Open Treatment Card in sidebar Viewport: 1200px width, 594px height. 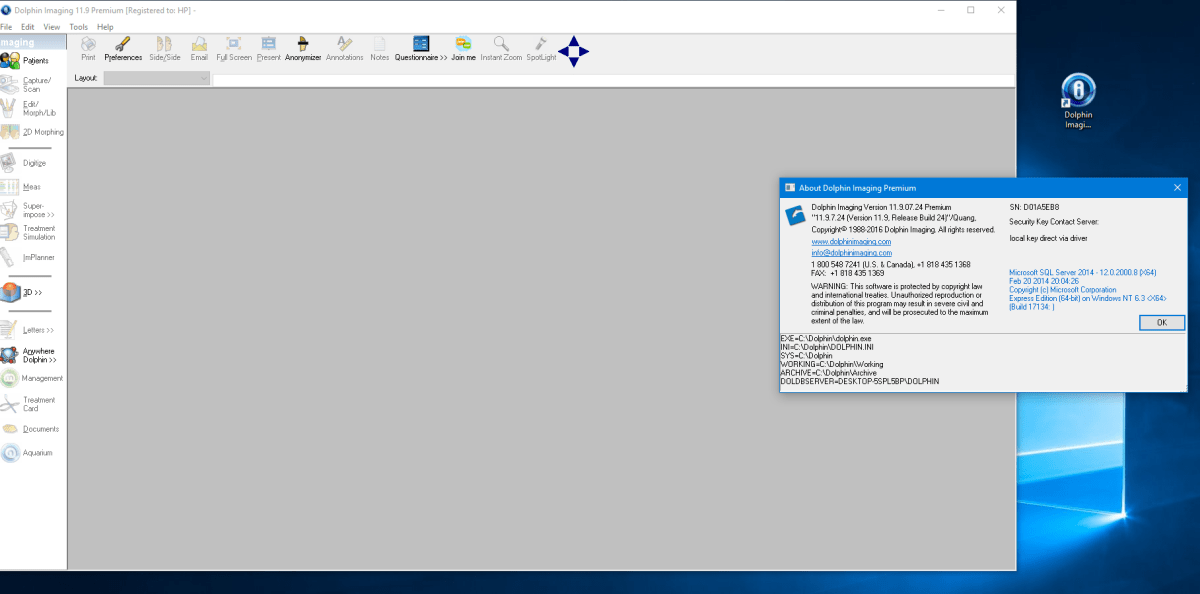[27, 404]
